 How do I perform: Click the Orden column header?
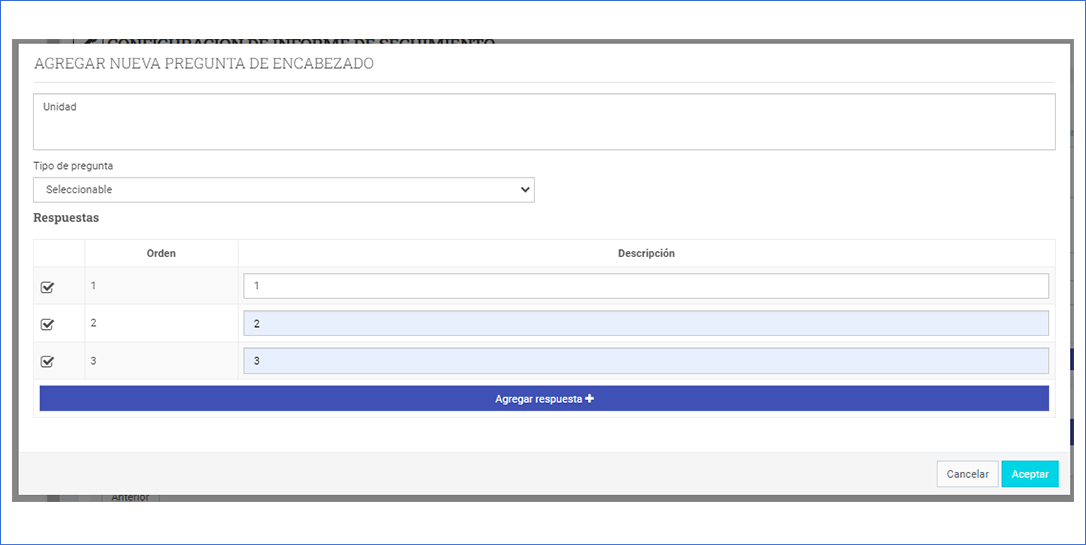161,254
